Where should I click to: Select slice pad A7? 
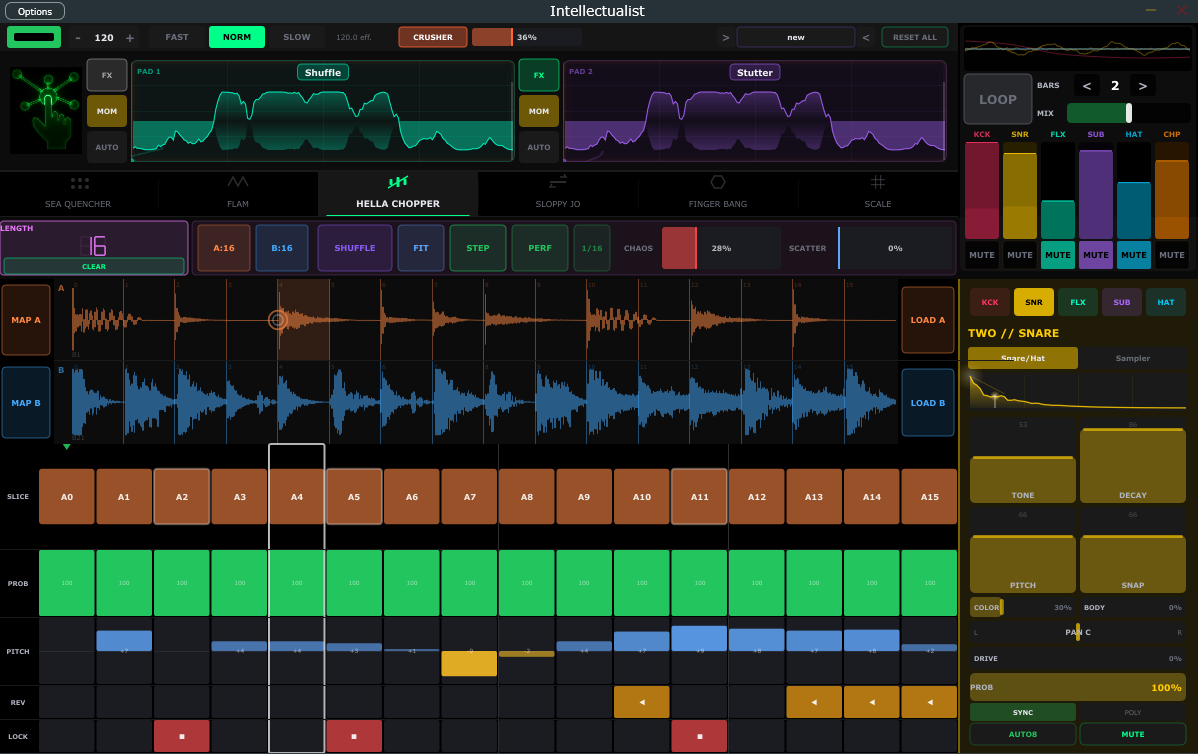point(469,497)
